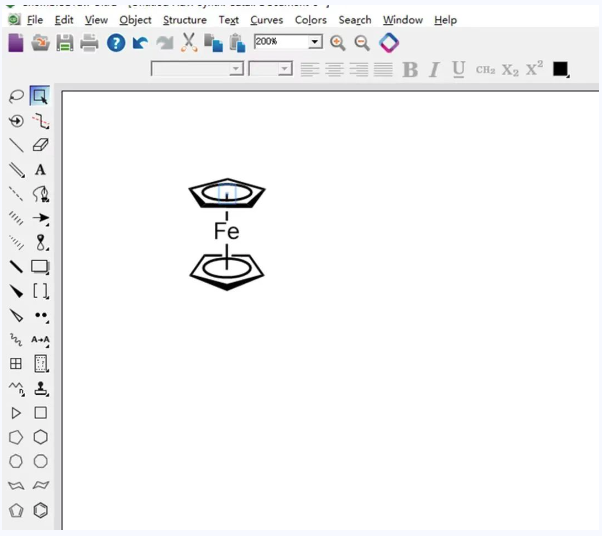Print the current document
The height and width of the screenshot is (536, 602).
click(89, 43)
